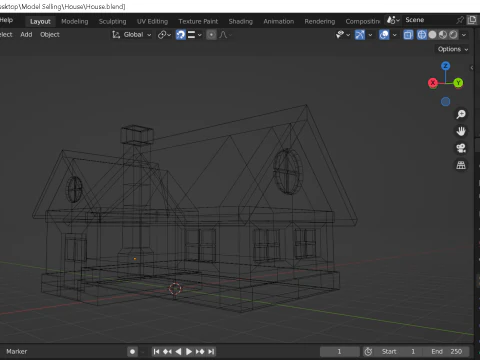Jump to the last frame
This screenshot has width=480, height=360.
click(211, 351)
